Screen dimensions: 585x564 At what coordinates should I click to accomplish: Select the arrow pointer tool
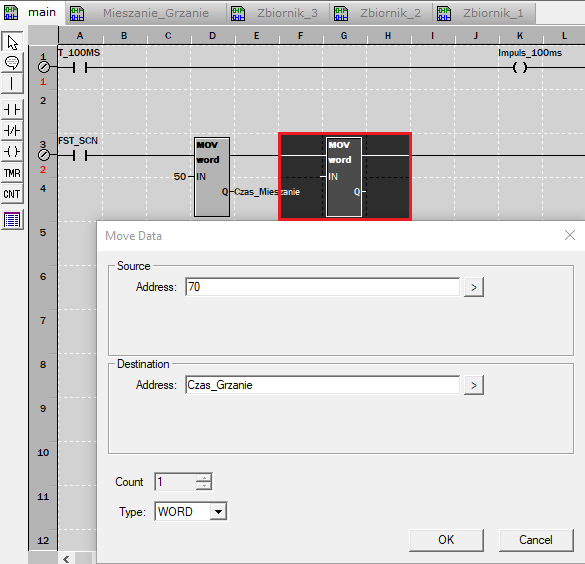(12, 42)
